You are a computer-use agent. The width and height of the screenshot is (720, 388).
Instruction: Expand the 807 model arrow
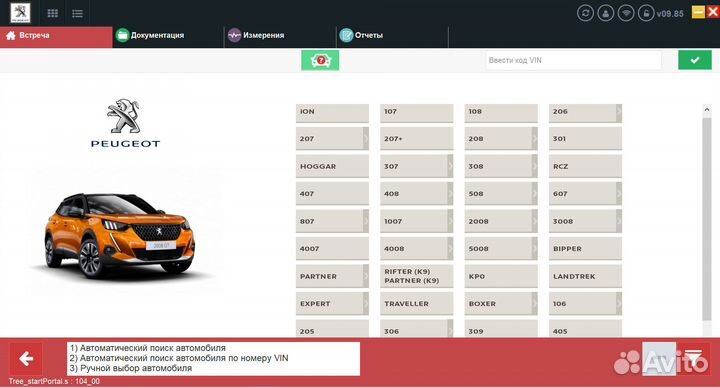[x=366, y=221]
